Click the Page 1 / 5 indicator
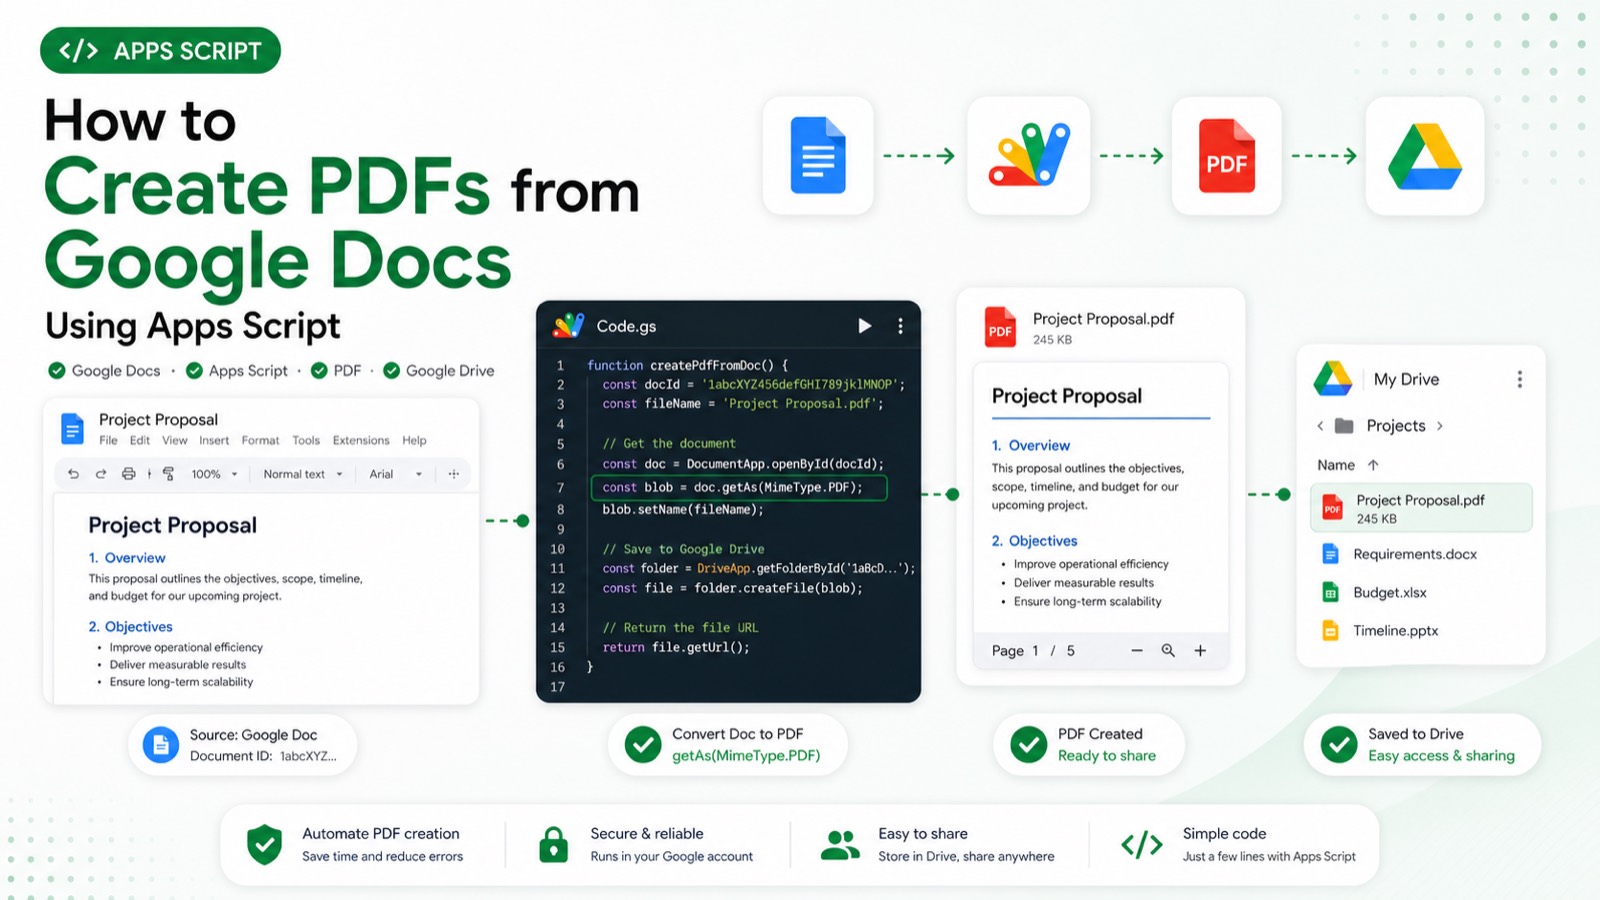The height and width of the screenshot is (900, 1600). coord(1033,651)
